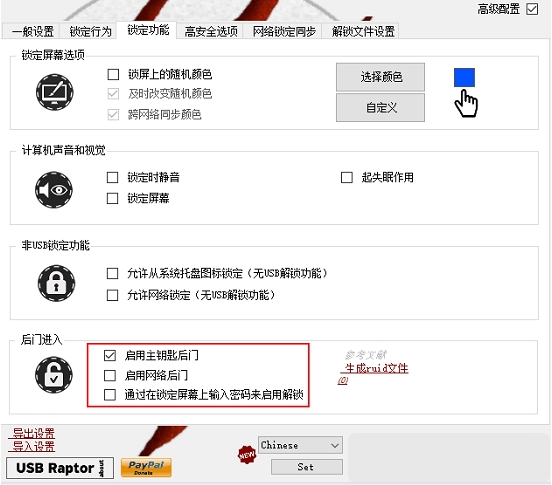The width and height of the screenshot is (552, 485).
Task: Check 允许网络锁定 option
Action: pos(112,295)
